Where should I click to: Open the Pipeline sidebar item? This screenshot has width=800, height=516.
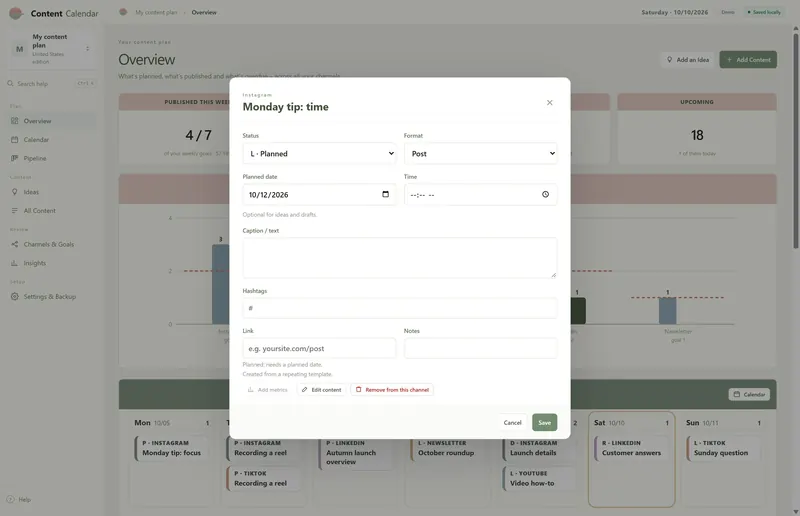pos(52,158)
